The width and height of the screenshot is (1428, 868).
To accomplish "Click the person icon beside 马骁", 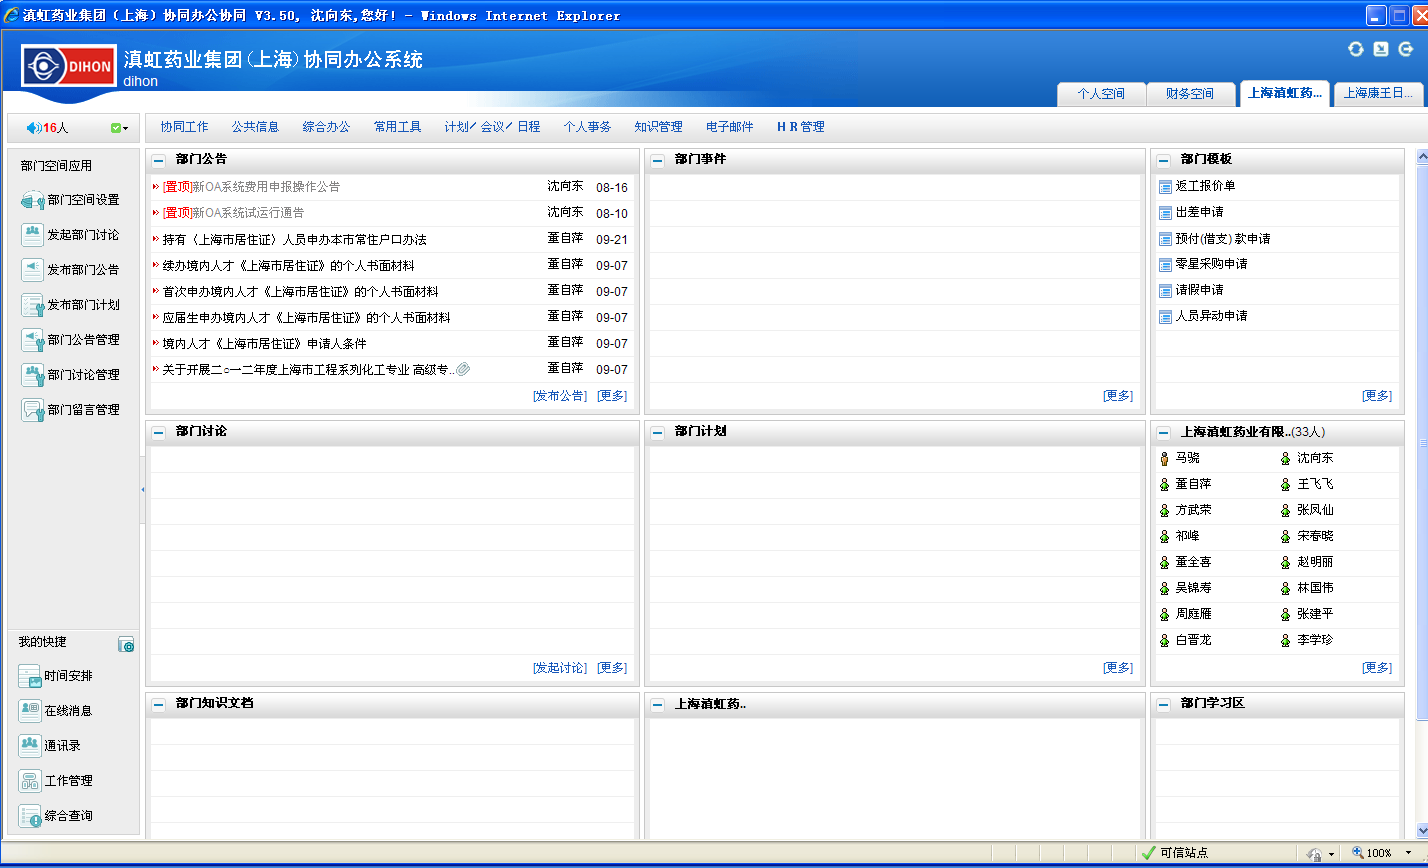I will pyautogui.click(x=1164, y=459).
